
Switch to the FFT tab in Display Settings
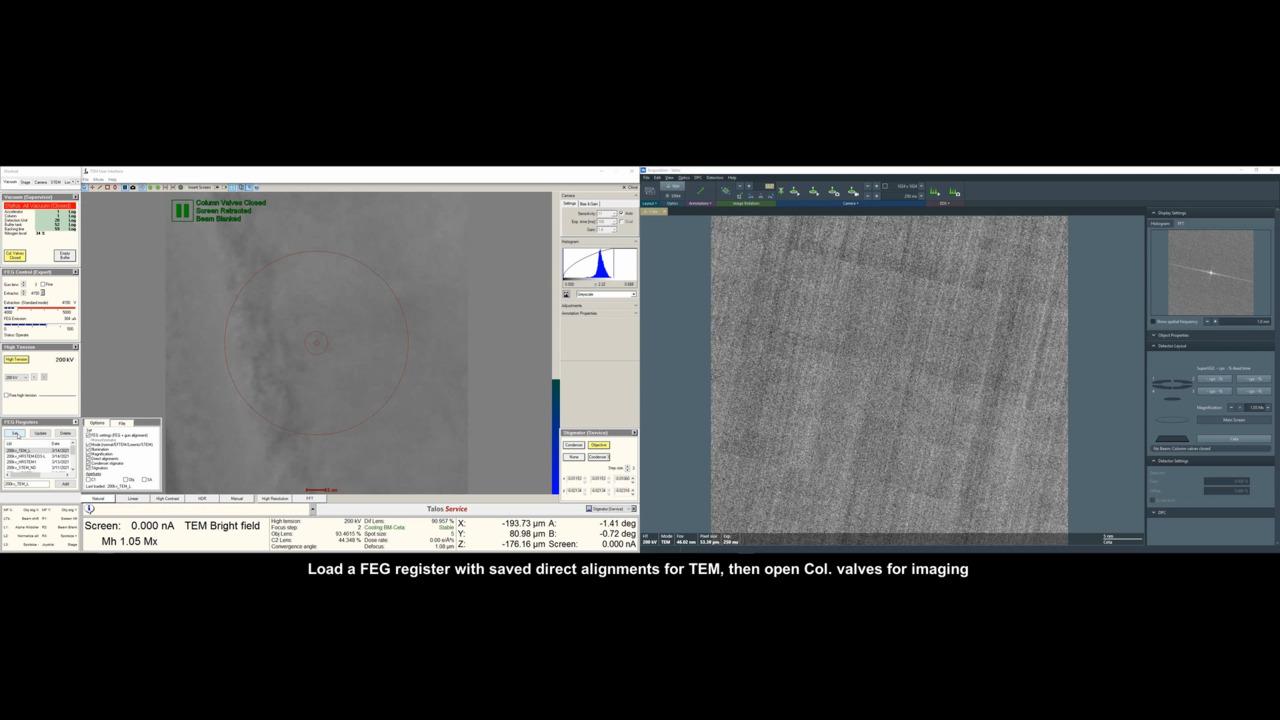tap(1181, 223)
